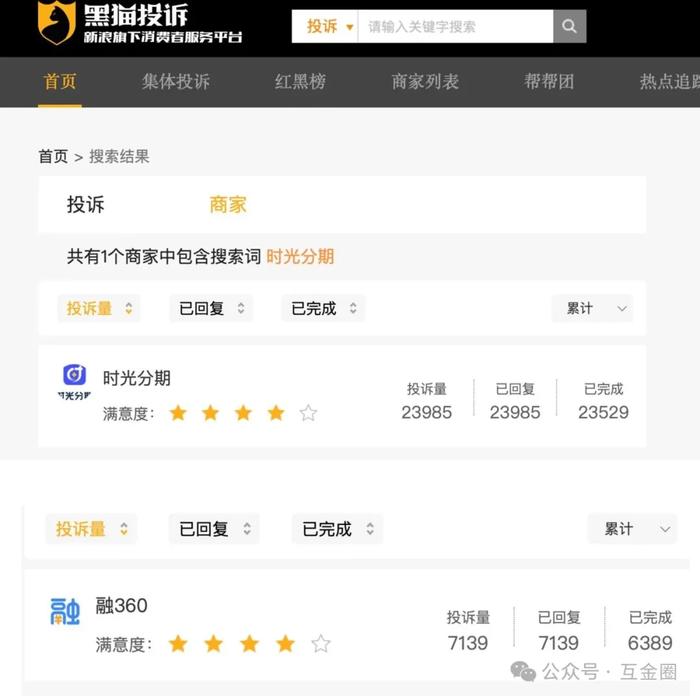Click 时光分期 投诉量 value 23985
This screenshot has height=700, width=700.
coord(426,412)
